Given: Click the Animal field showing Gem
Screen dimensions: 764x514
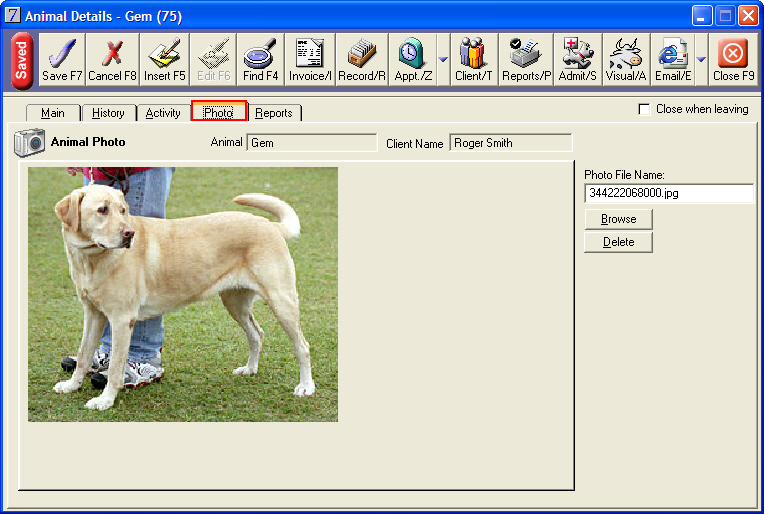Looking at the screenshot, I should tap(312, 143).
